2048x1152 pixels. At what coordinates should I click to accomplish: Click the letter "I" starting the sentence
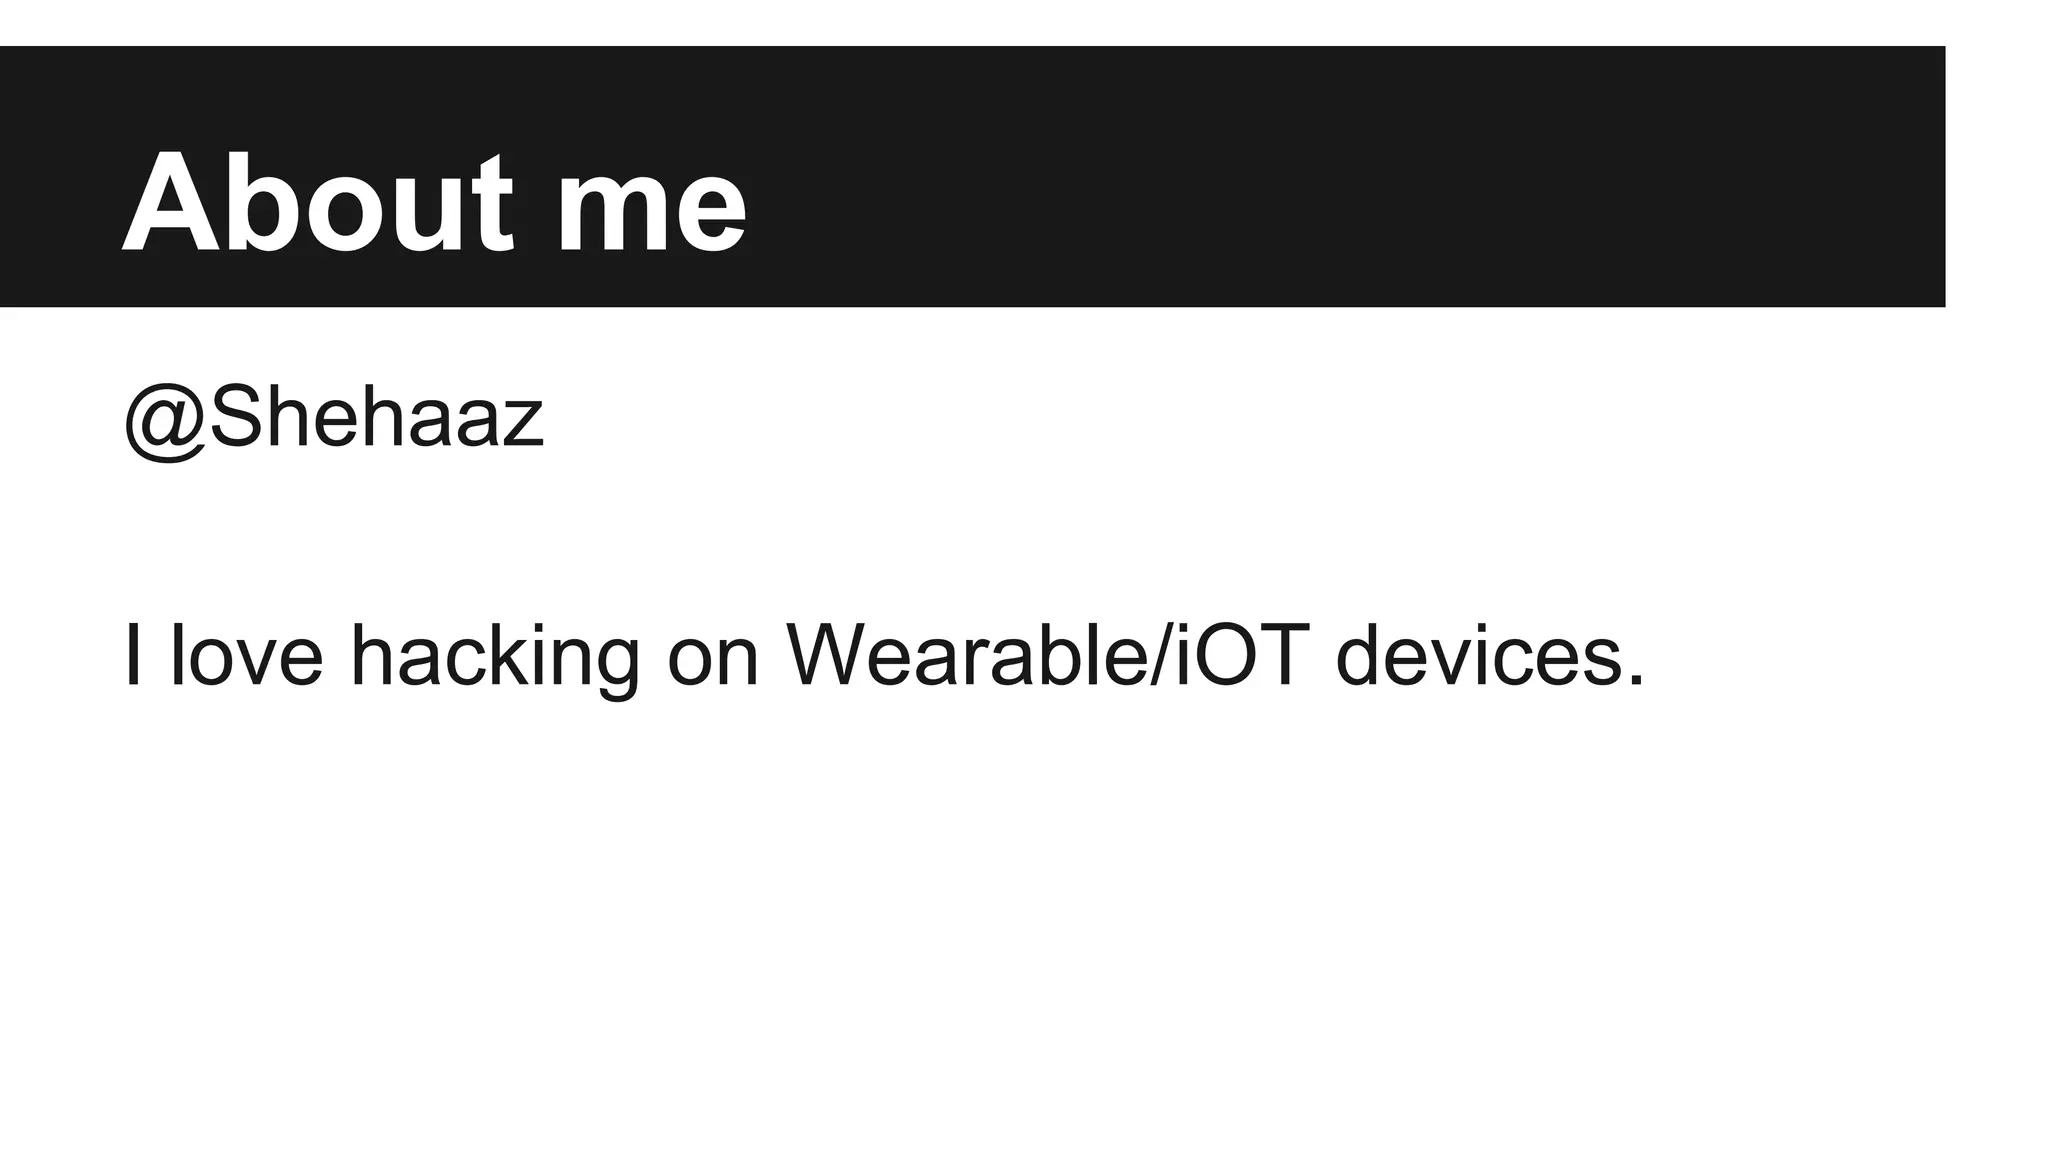pos(131,656)
